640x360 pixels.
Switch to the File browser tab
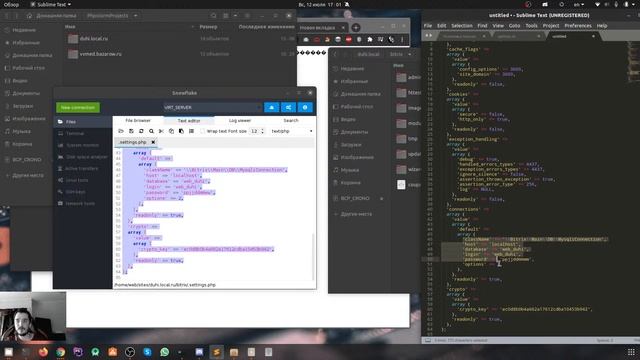(138, 120)
